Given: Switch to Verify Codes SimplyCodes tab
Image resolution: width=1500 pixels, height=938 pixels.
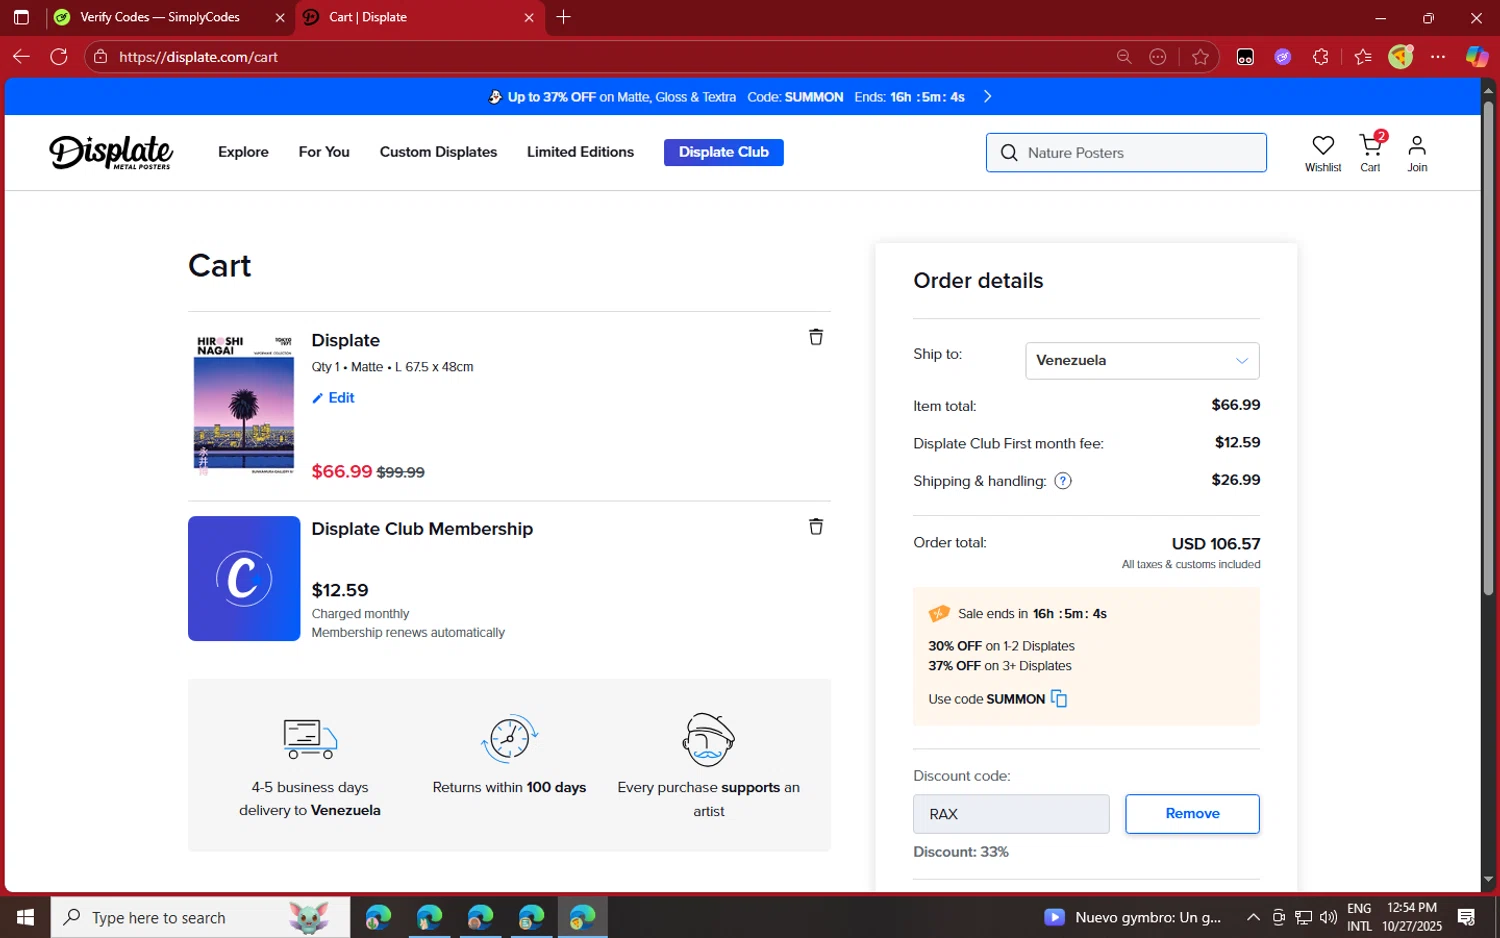Looking at the screenshot, I should (160, 17).
